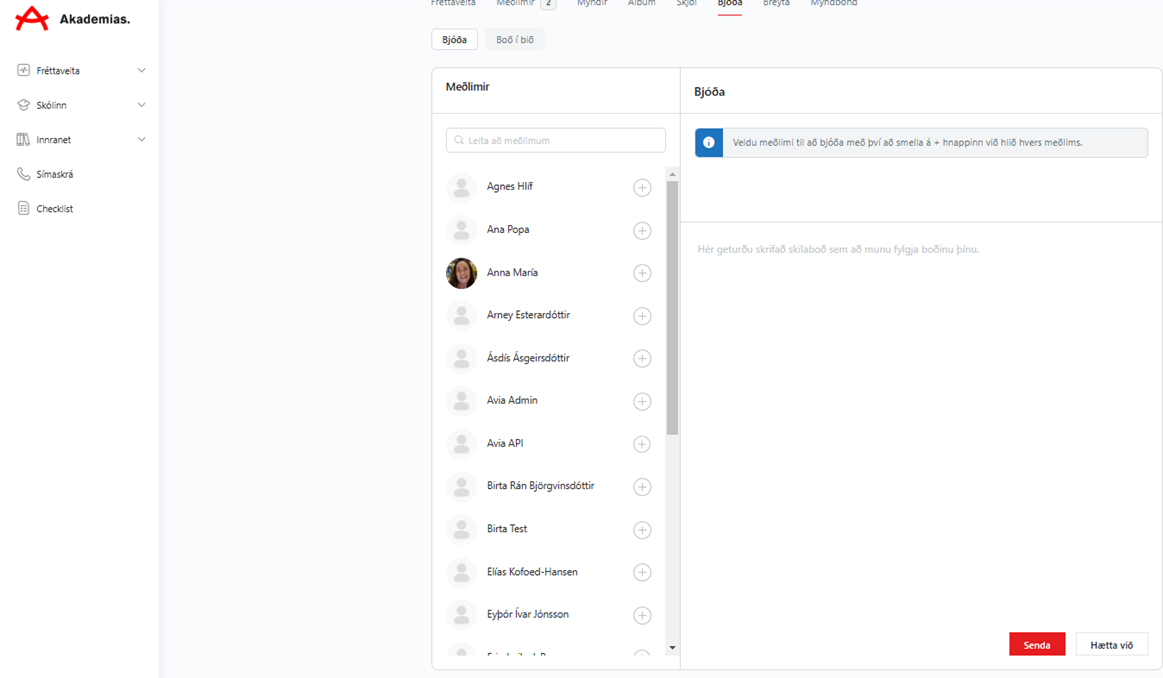Click the plus next to Birta Test
Viewport: 1163px width, 678px height.
pos(642,530)
